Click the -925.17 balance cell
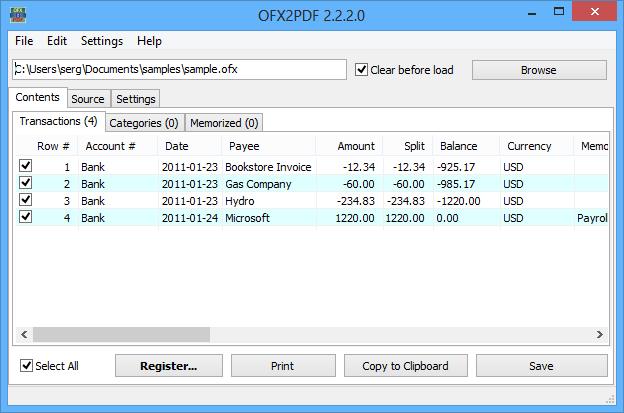This screenshot has height=413, width=624. tap(466, 167)
